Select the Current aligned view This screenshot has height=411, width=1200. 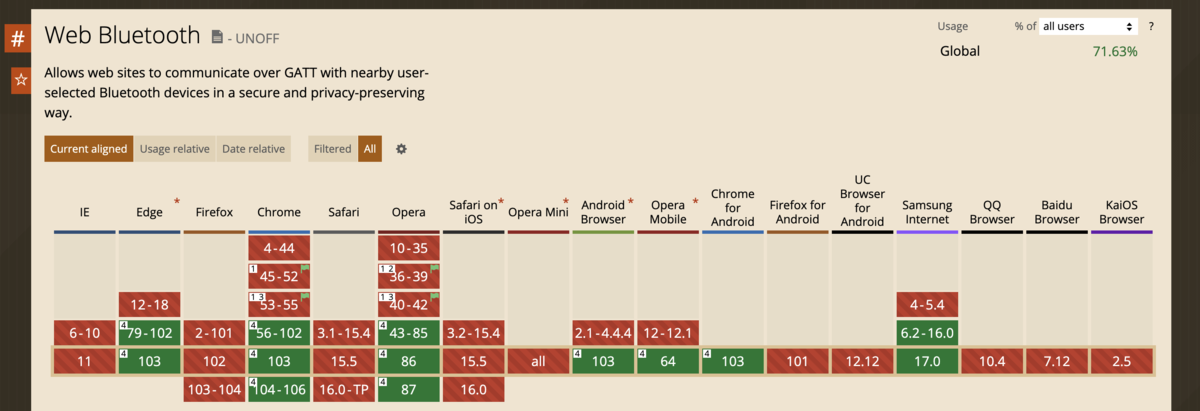click(x=89, y=149)
